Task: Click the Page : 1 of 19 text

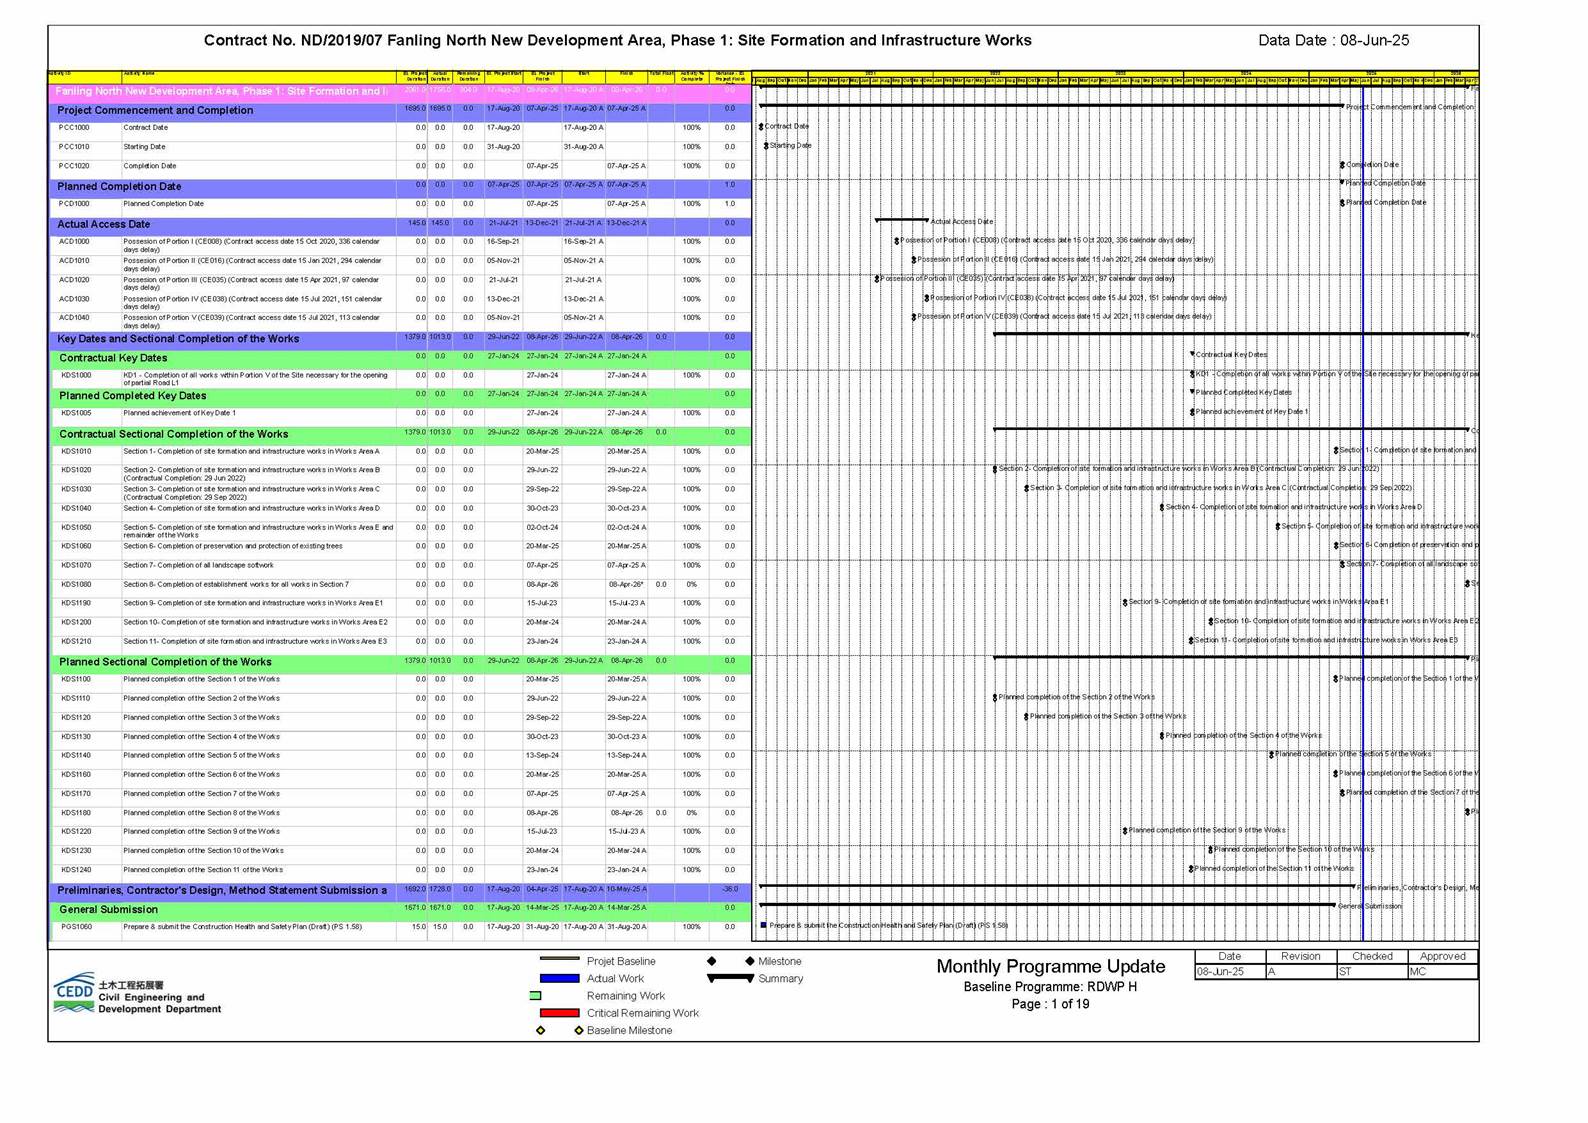Action: 1050,1004
